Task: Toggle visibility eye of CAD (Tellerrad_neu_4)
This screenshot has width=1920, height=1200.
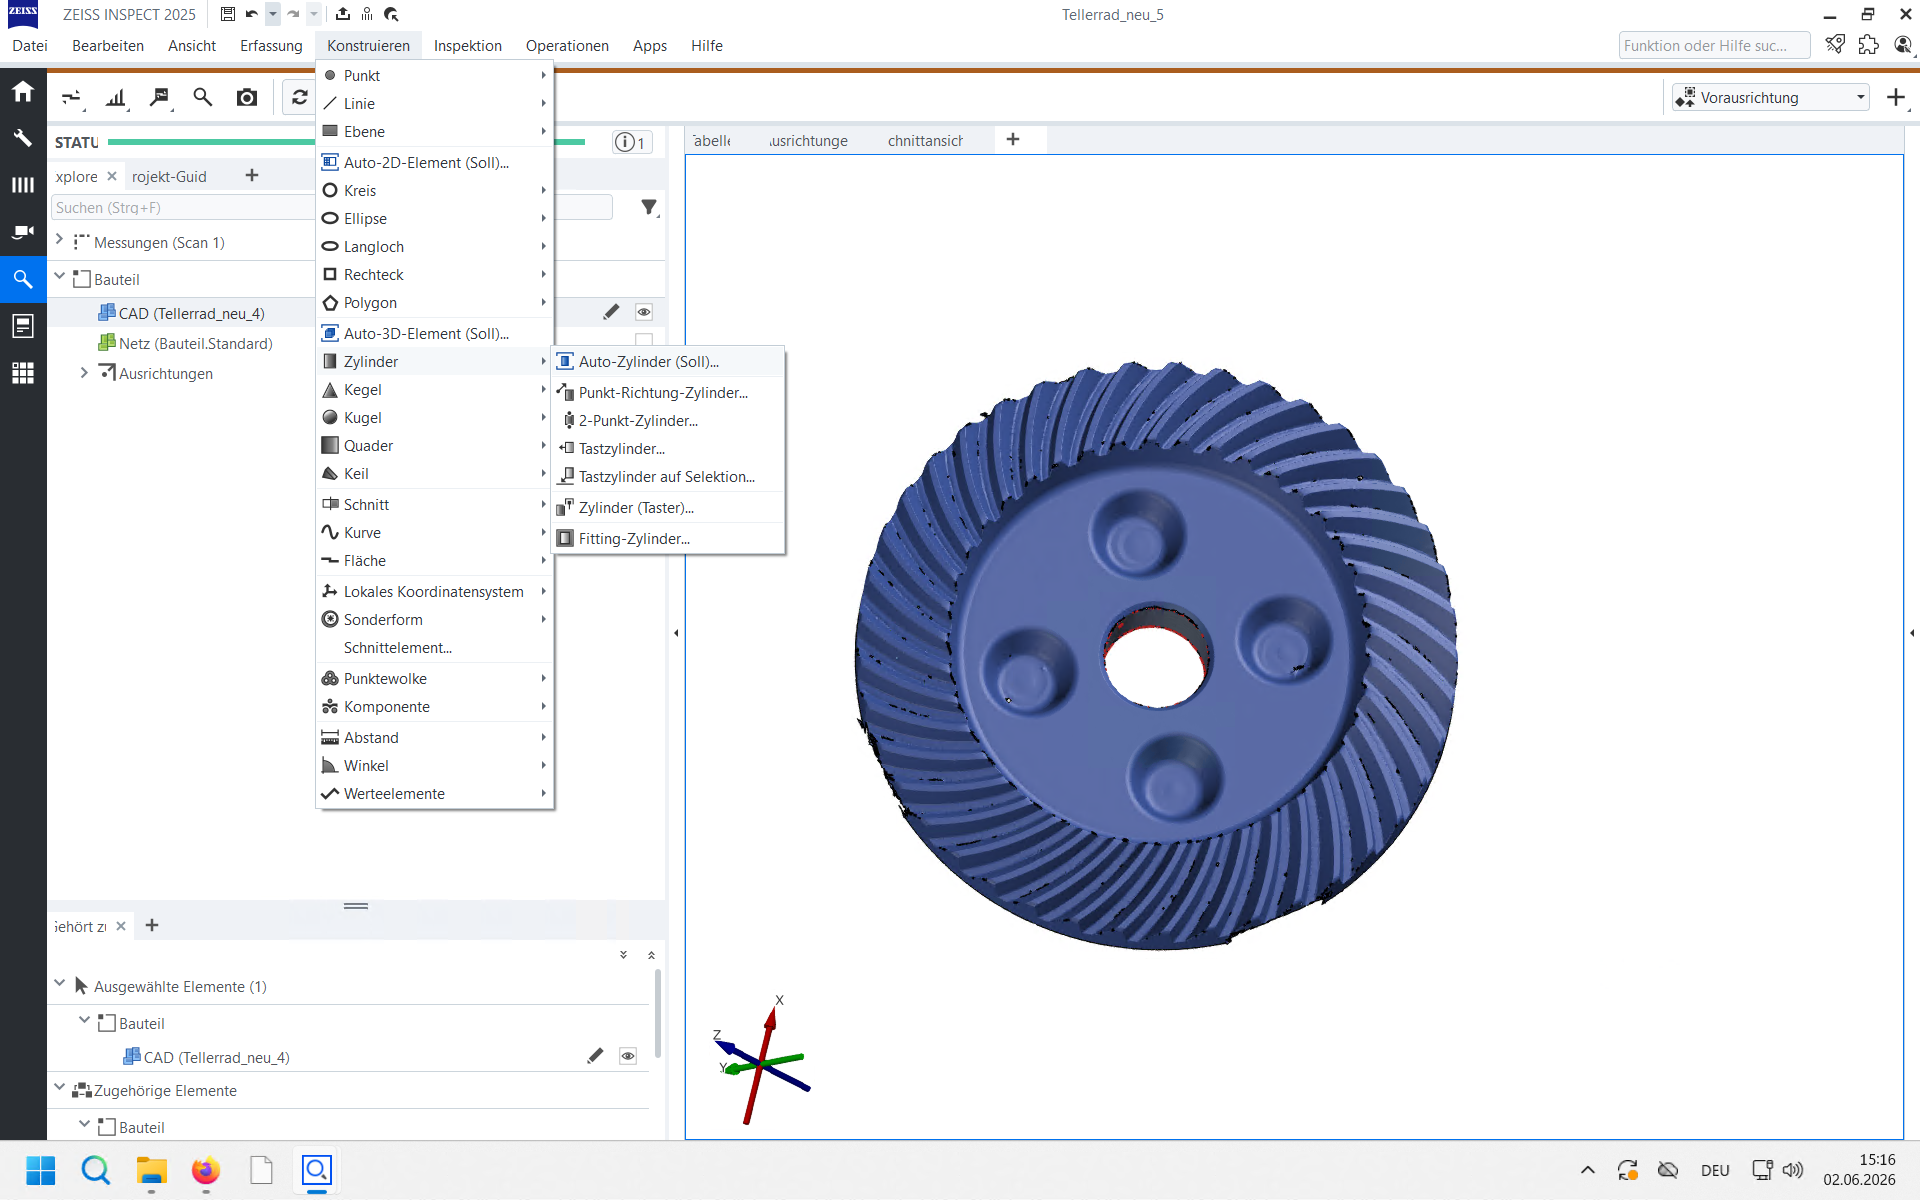Action: tap(644, 312)
